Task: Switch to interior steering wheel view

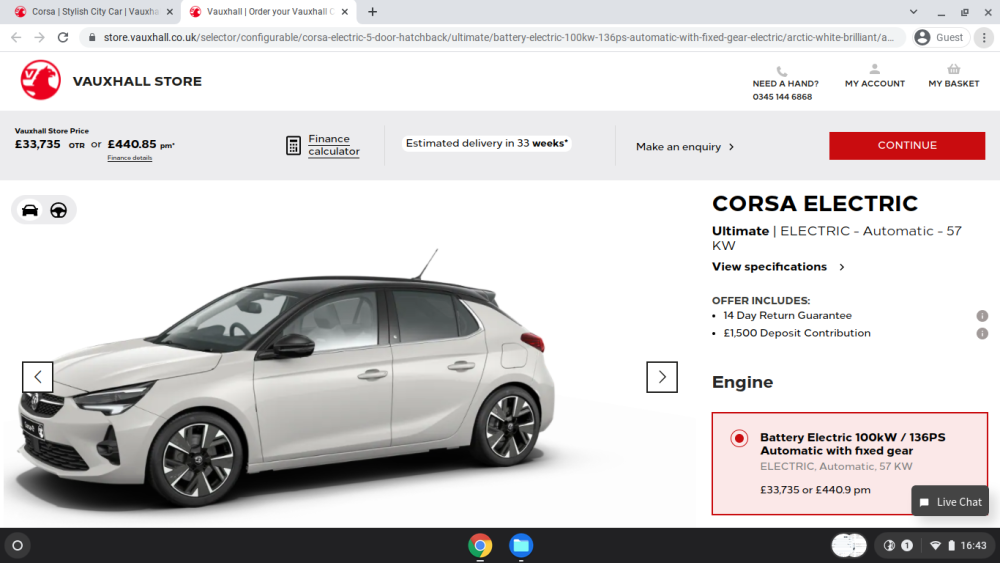Action: (59, 210)
